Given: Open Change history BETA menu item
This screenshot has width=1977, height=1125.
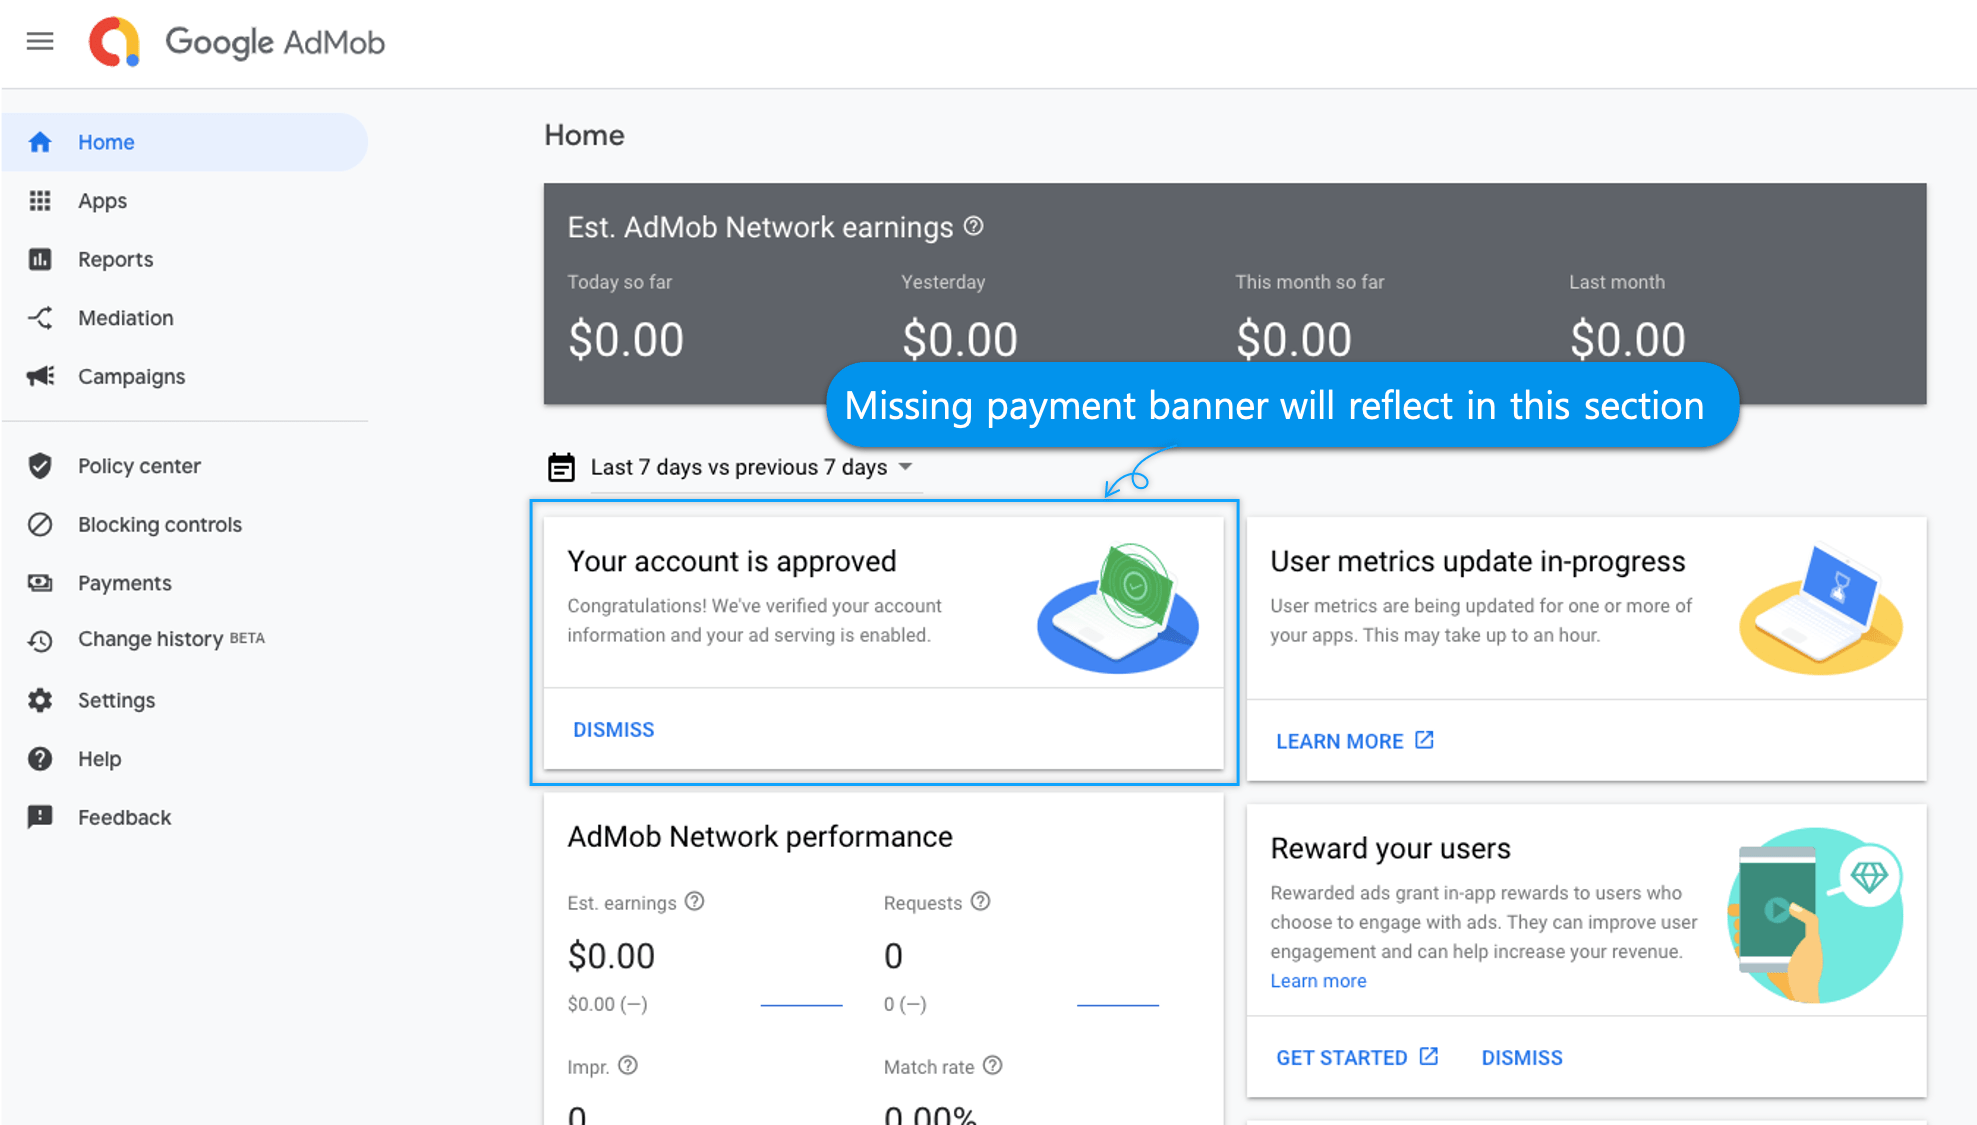Looking at the screenshot, I should (150, 639).
